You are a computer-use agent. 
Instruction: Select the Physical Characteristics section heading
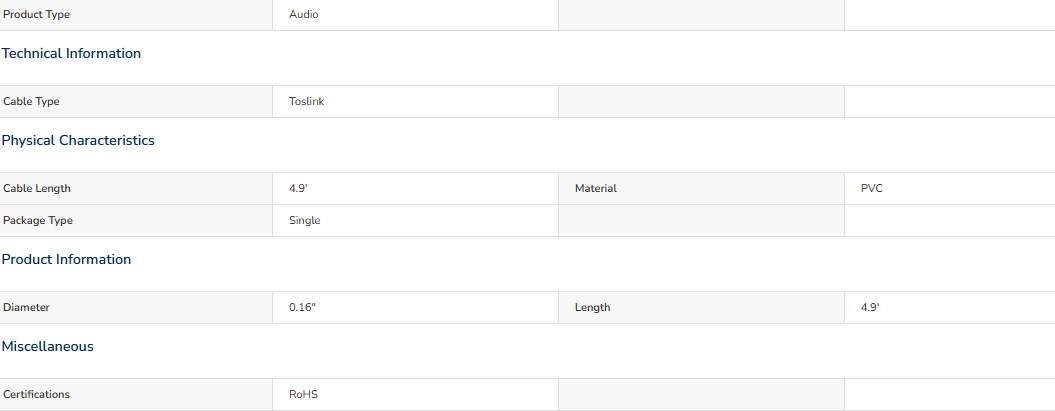click(78, 140)
